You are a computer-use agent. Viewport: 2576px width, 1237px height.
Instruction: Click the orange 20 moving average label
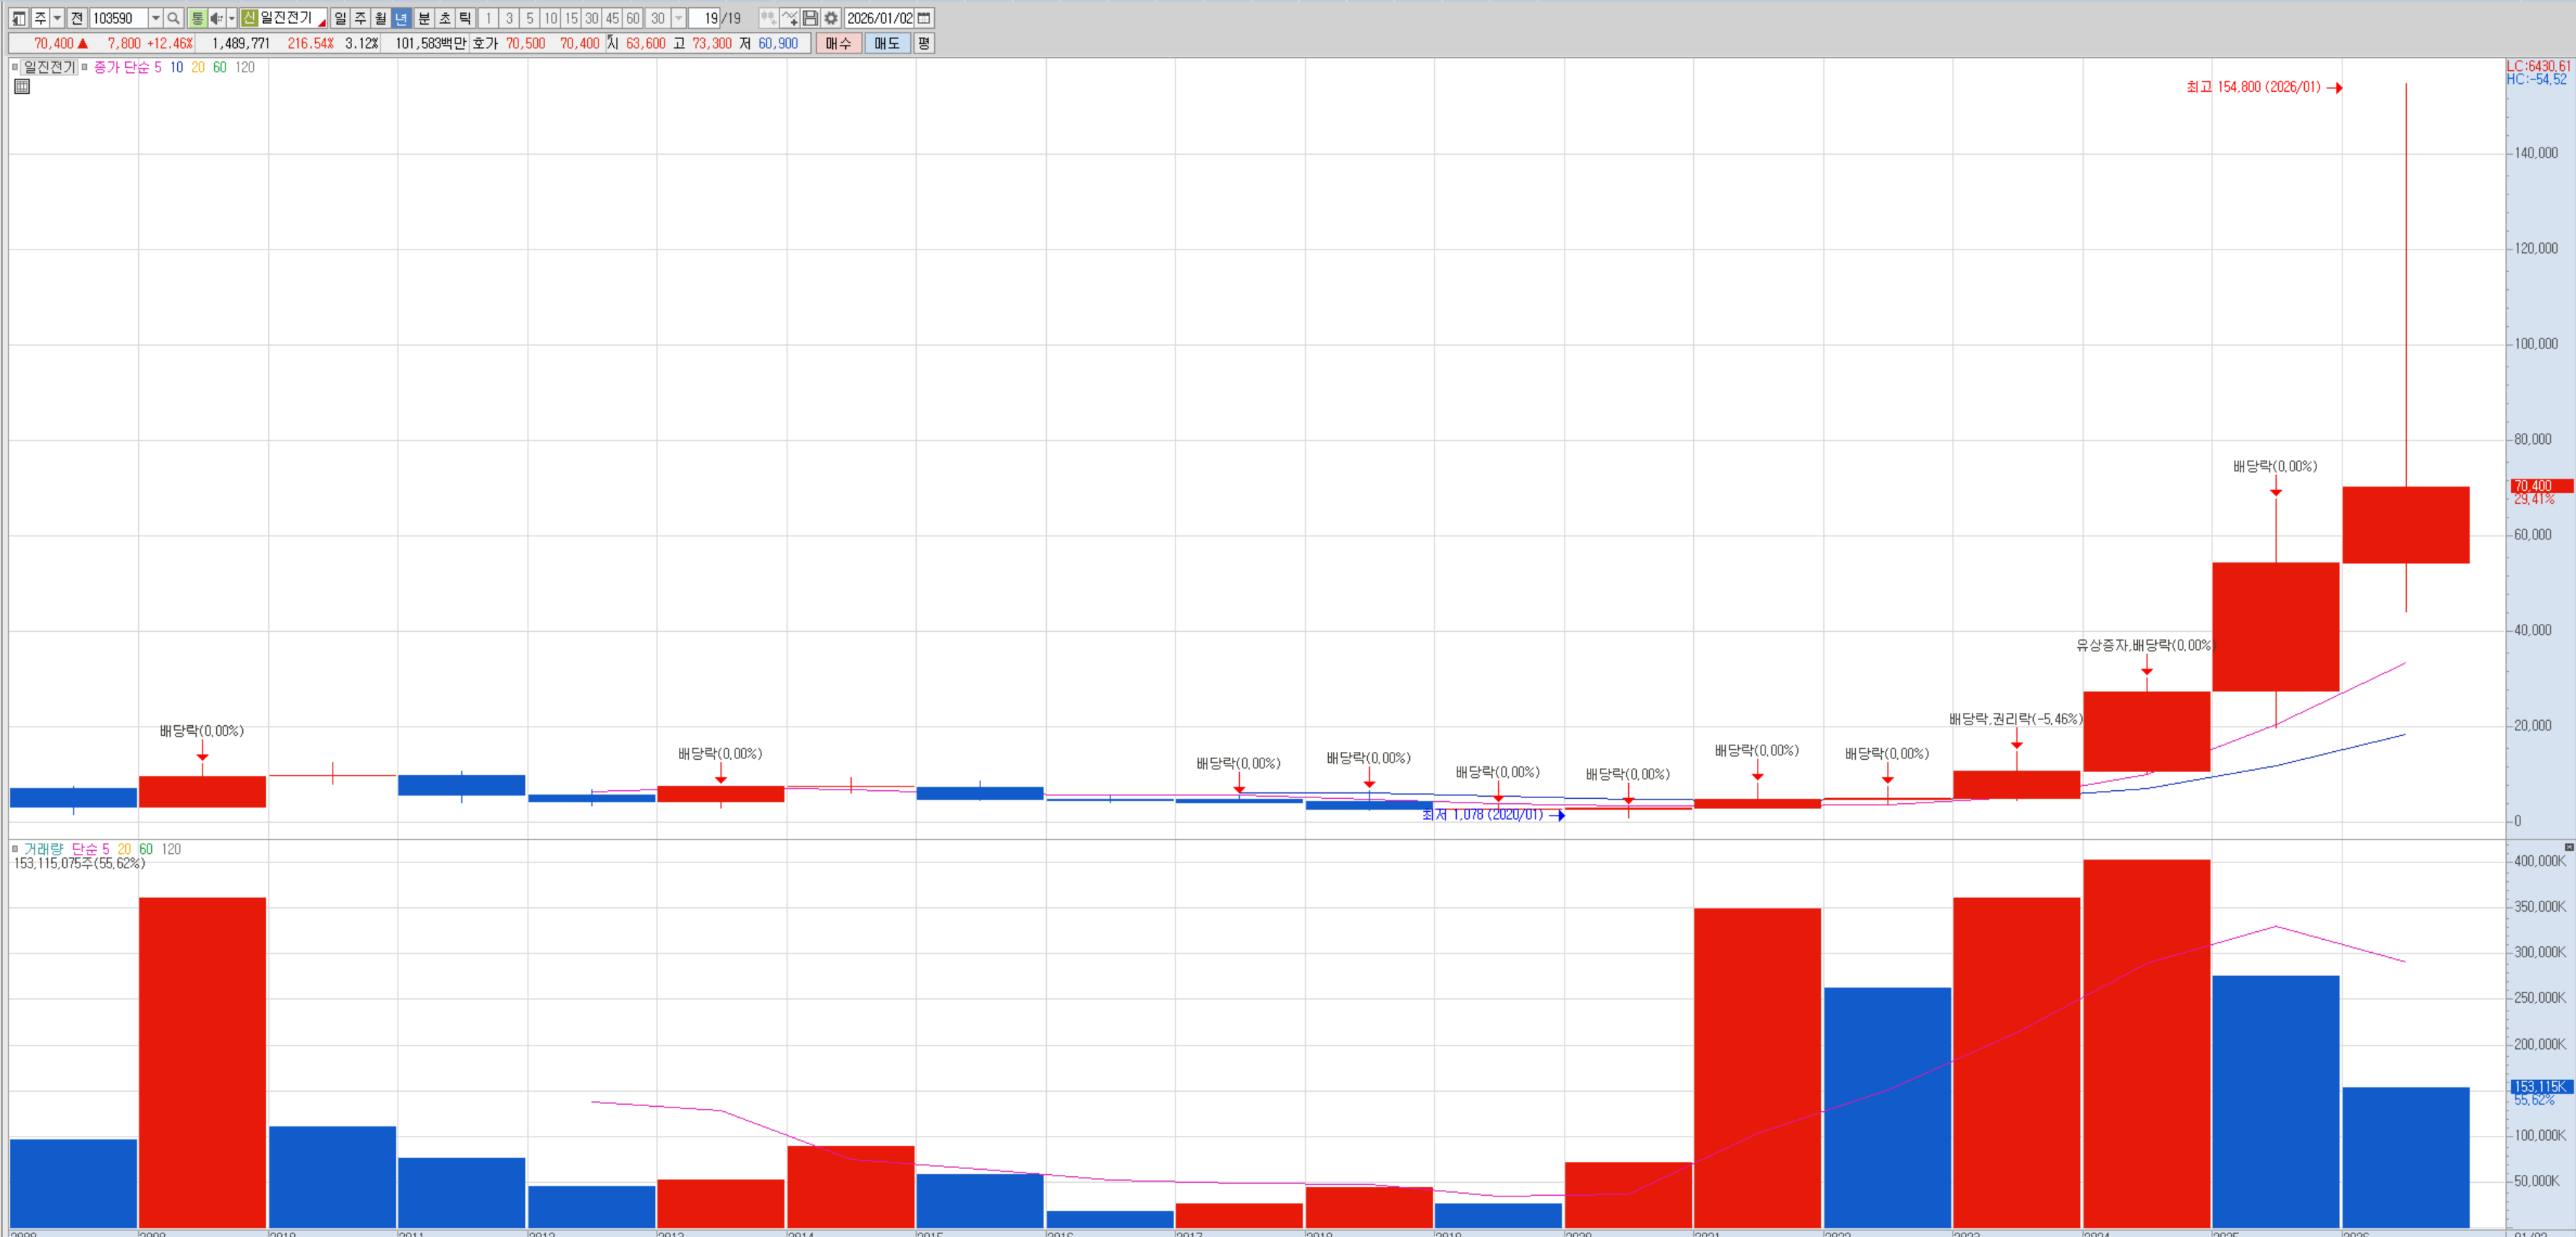pyautogui.click(x=198, y=67)
